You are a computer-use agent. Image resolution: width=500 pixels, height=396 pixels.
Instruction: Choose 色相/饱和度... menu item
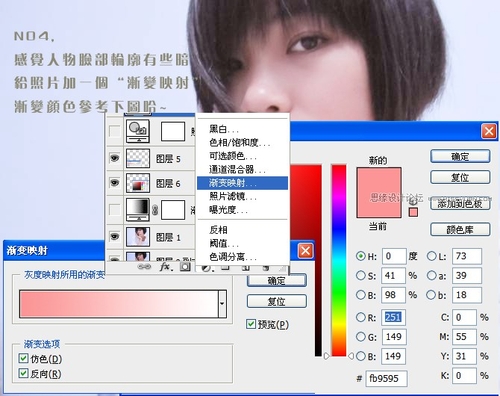tap(242, 143)
